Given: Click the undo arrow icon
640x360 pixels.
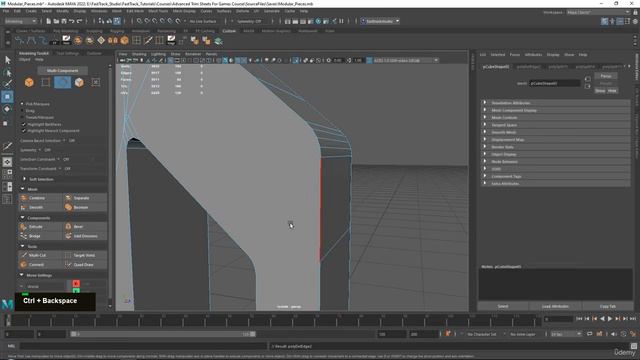Looking at the screenshot, I should [x=72, y=21].
